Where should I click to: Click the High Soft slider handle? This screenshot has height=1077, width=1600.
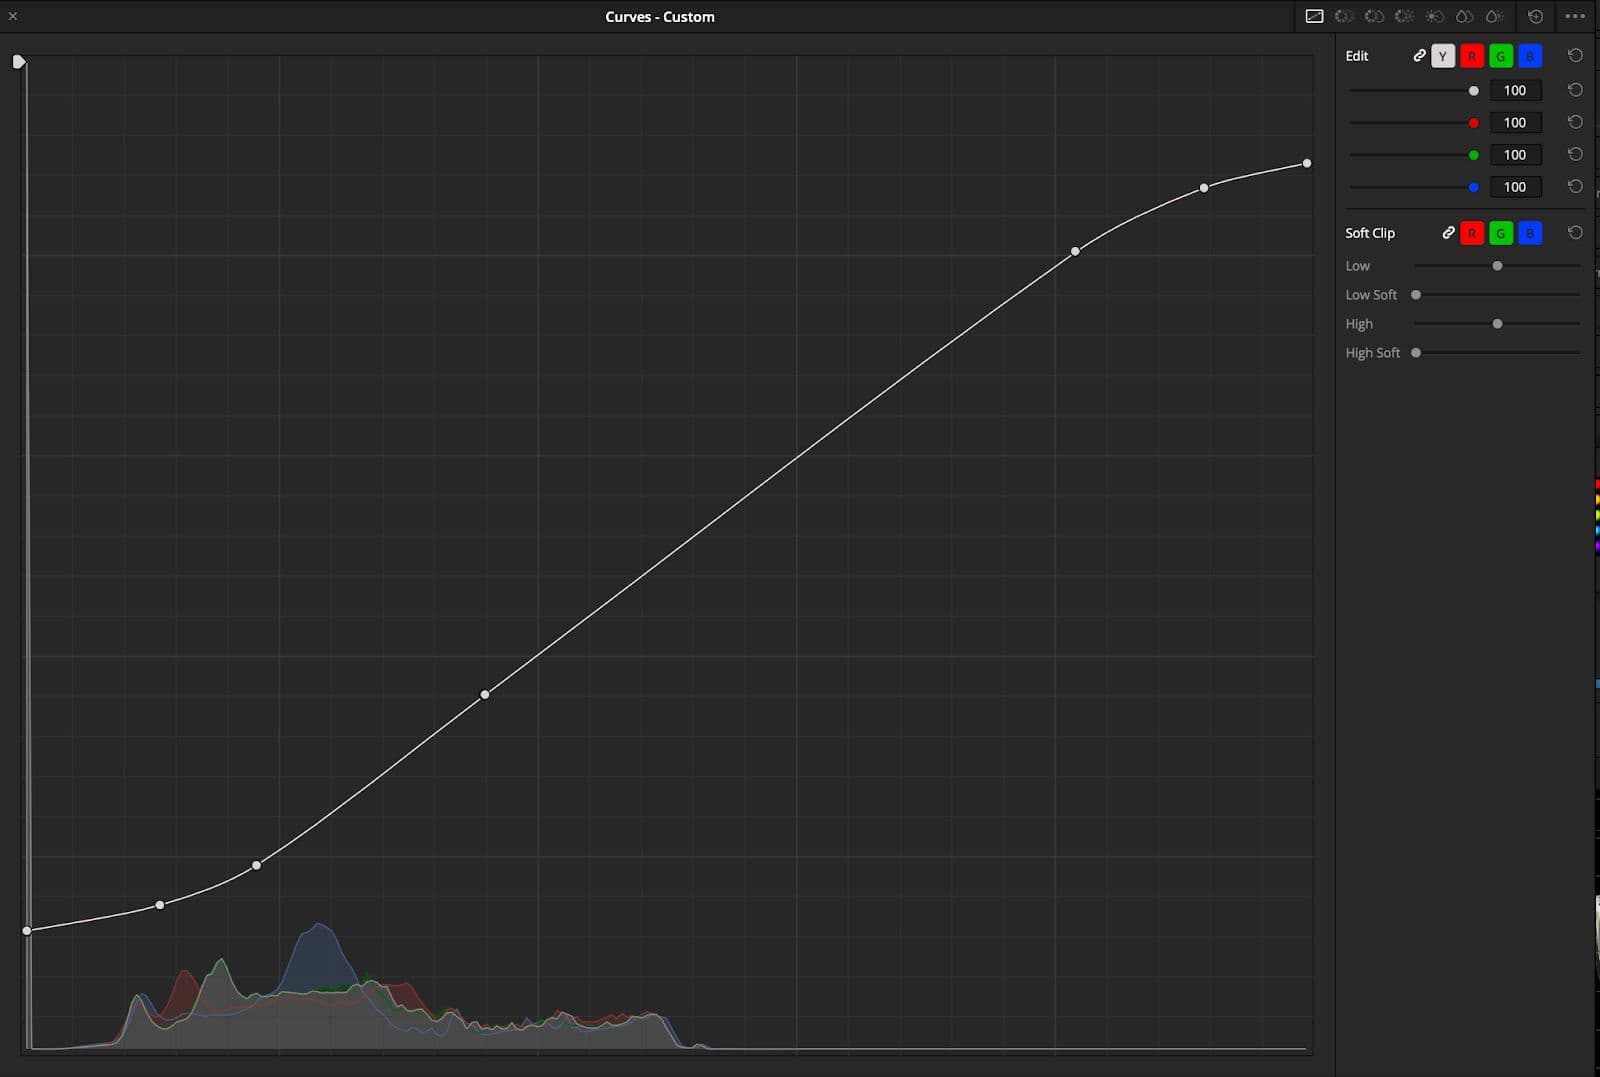pyautogui.click(x=1416, y=353)
